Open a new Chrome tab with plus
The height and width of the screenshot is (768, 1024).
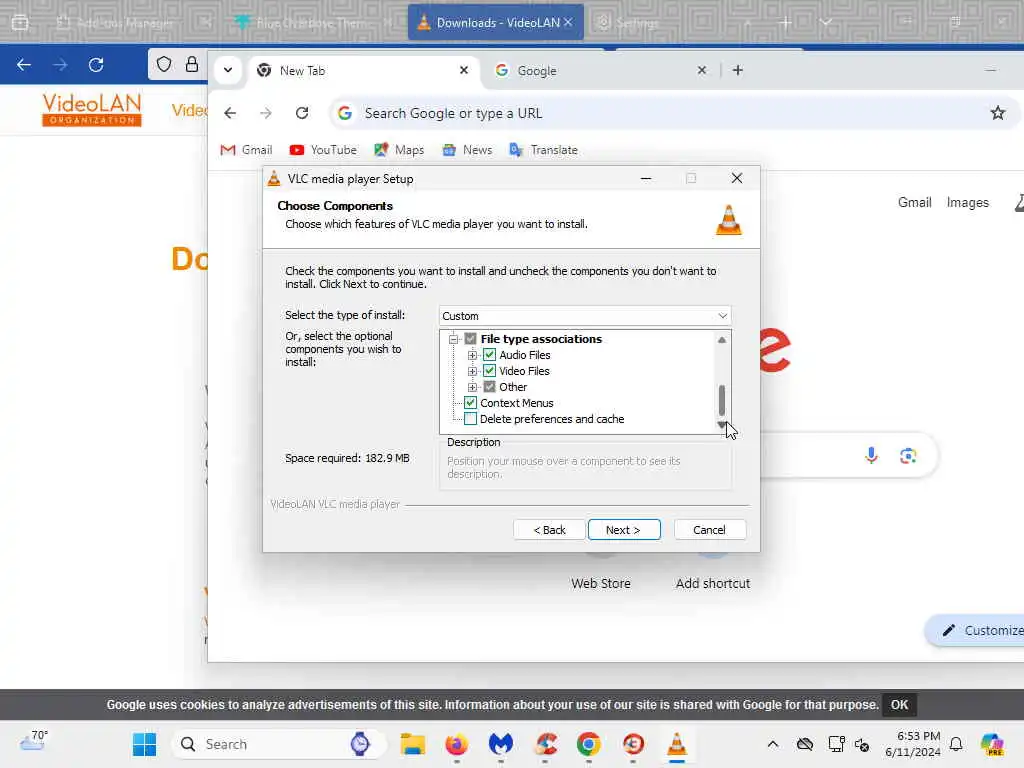click(737, 70)
